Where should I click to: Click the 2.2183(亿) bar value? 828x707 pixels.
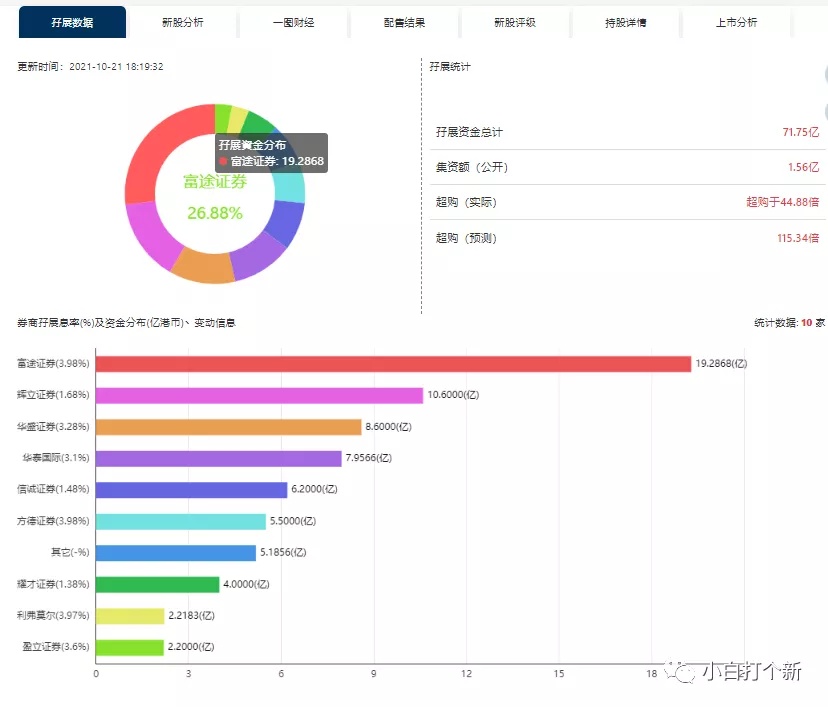pyautogui.click(x=192, y=615)
